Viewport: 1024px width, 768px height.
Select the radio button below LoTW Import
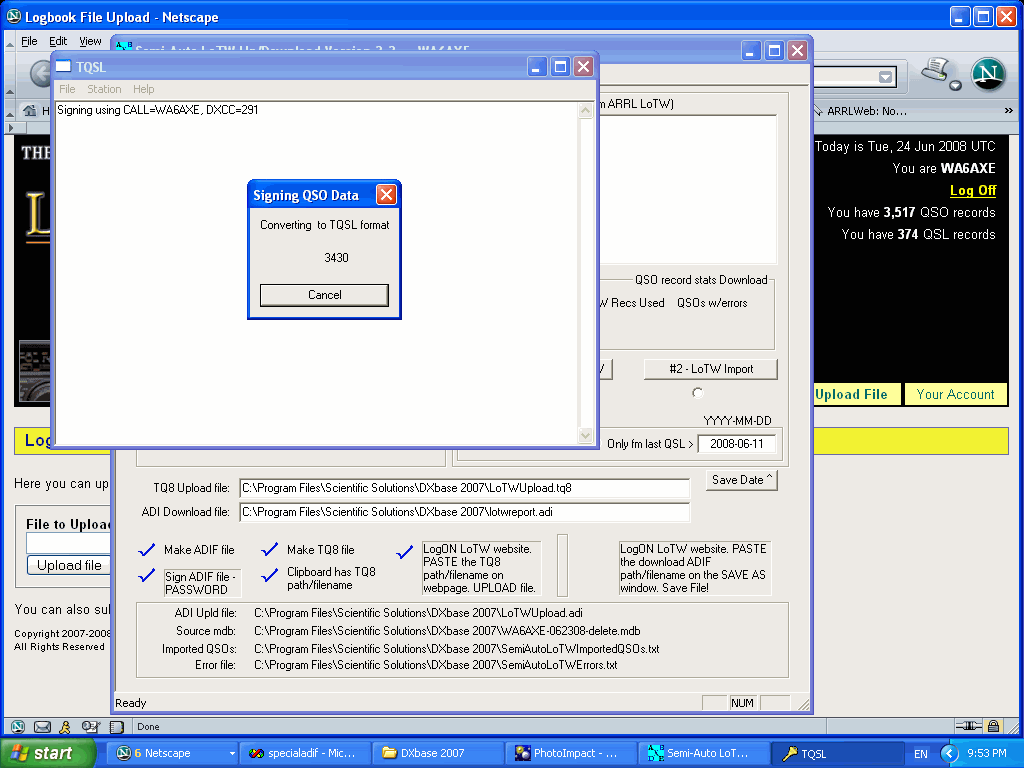point(697,393)
